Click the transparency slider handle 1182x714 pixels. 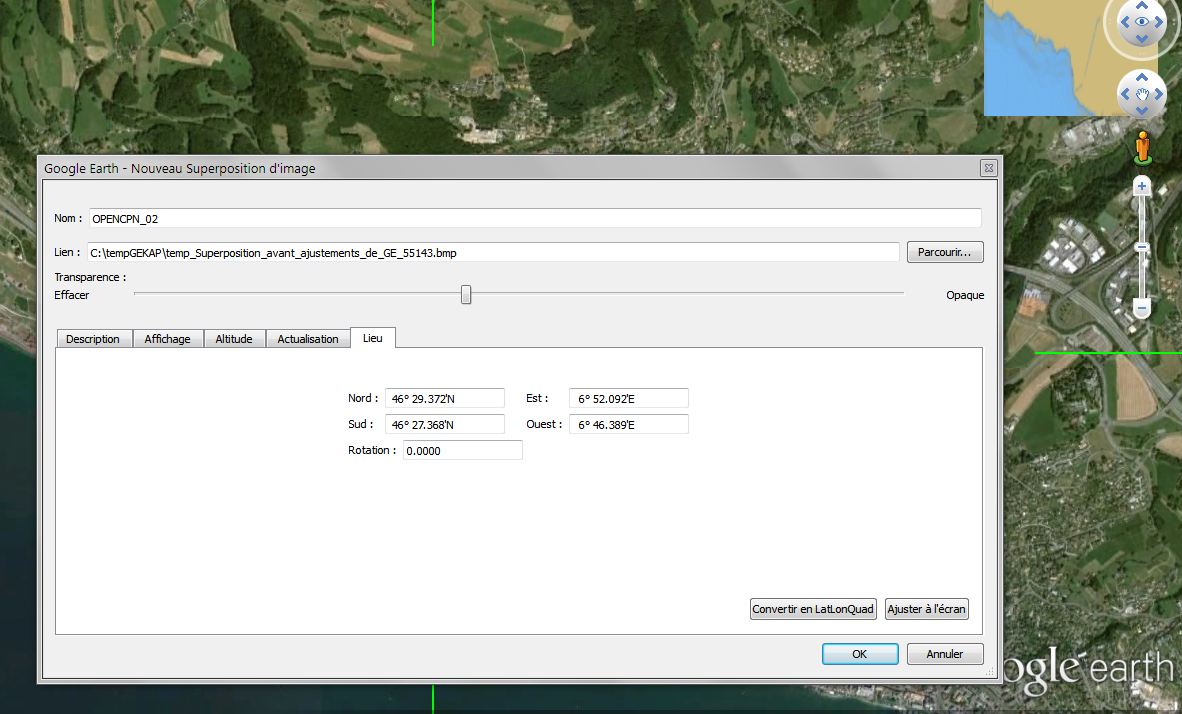[466, 295]
